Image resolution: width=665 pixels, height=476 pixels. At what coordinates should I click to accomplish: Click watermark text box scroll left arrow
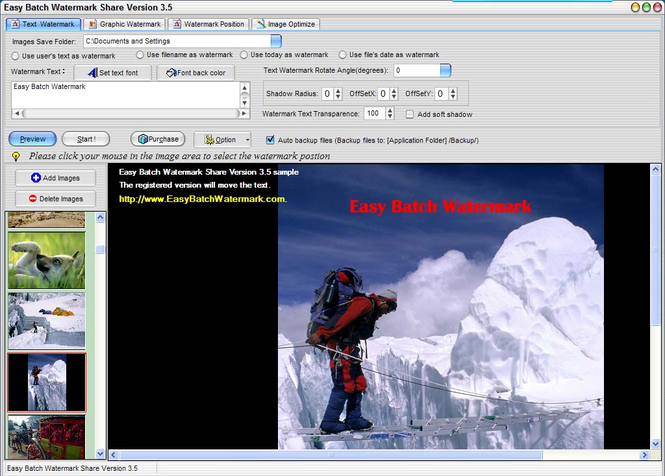pos(17,113)
